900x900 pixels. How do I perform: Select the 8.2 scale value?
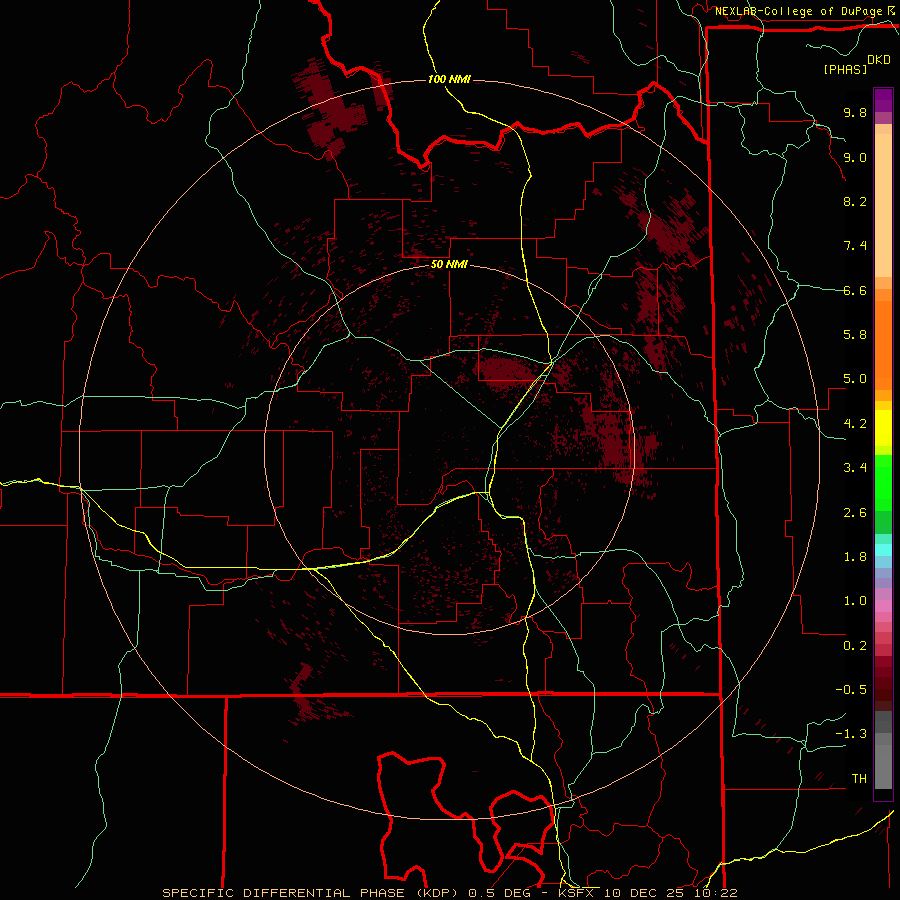click(x=855, y=201)
